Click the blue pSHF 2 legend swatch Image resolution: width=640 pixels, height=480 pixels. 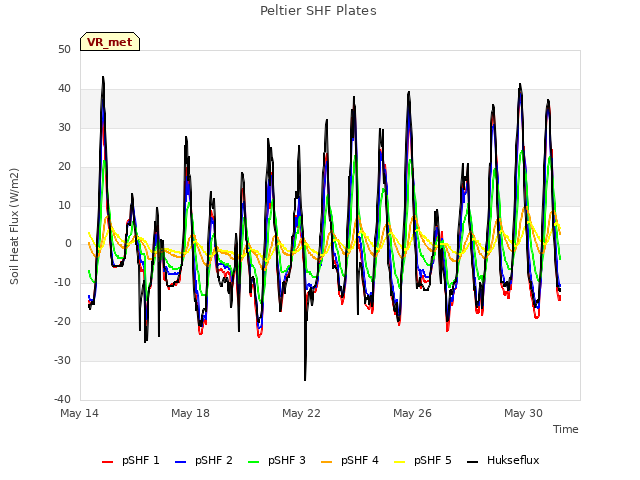click(180, 462)
